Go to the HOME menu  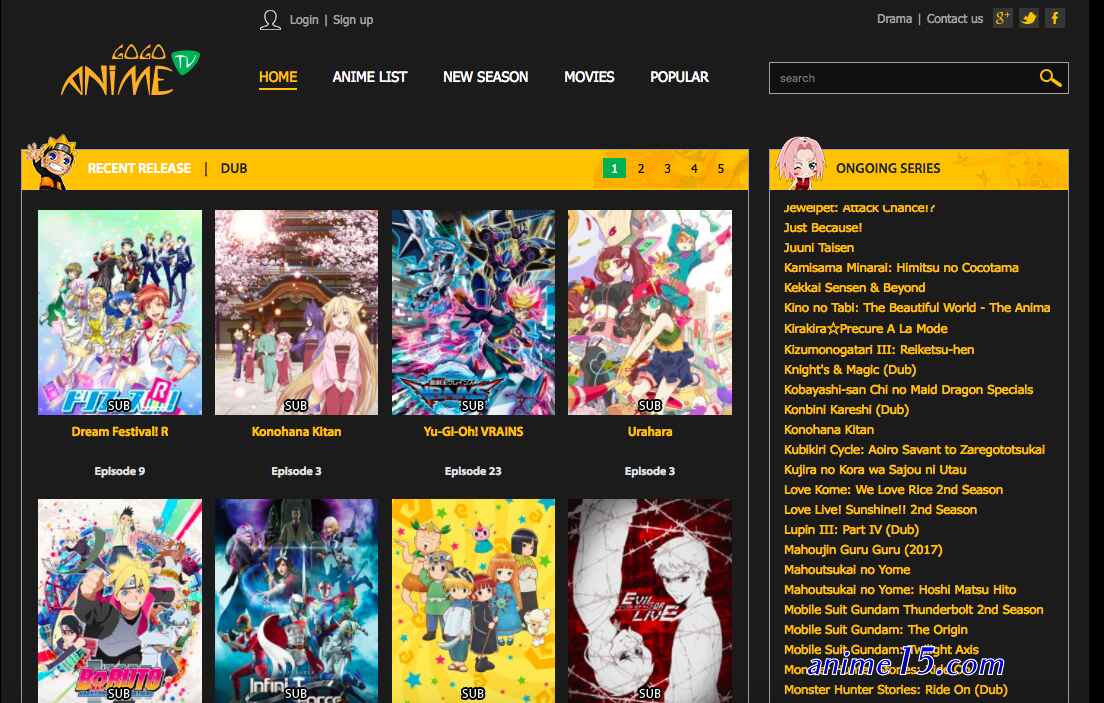pyautogui.click(x=278, y=77)
